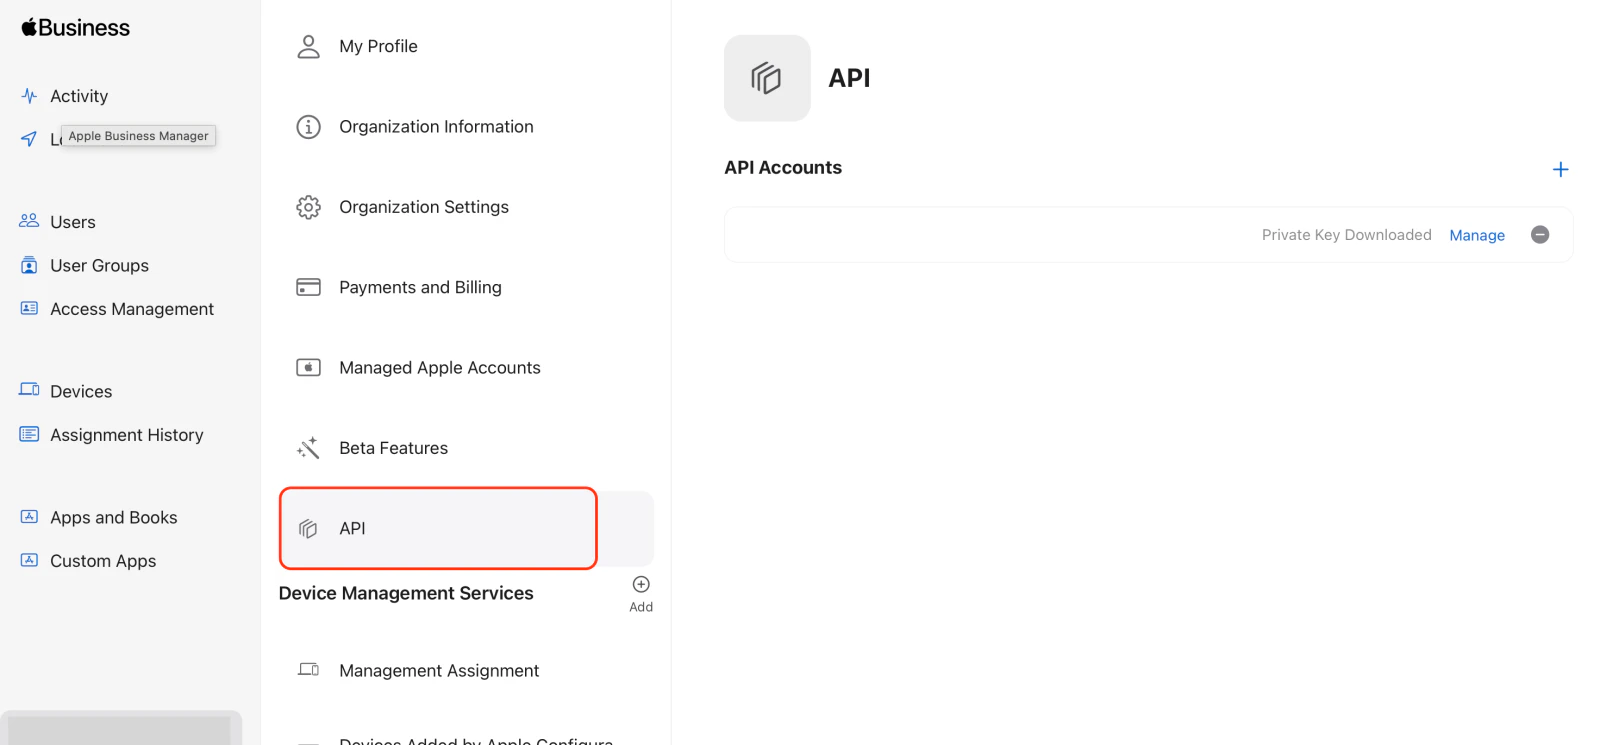Image resolution: width=1600 pixels, height=745 pixels.
Task: Click the Access Management card icon
Action: coord(29,309)
